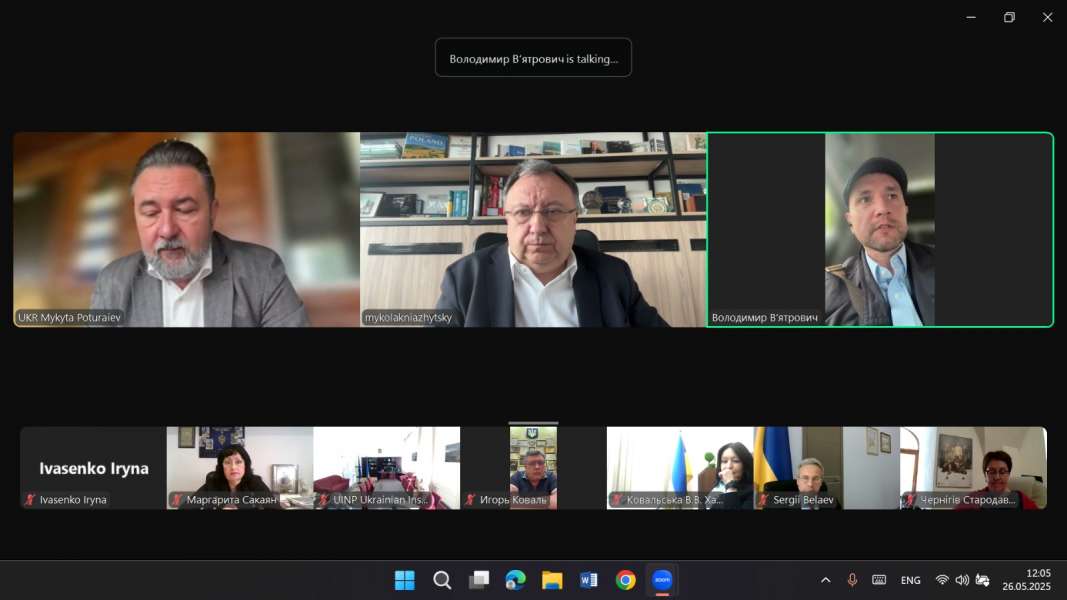1067x600 pixels.
Task: Open the Wi-Fi network settings icon
Action: (942, 580)
